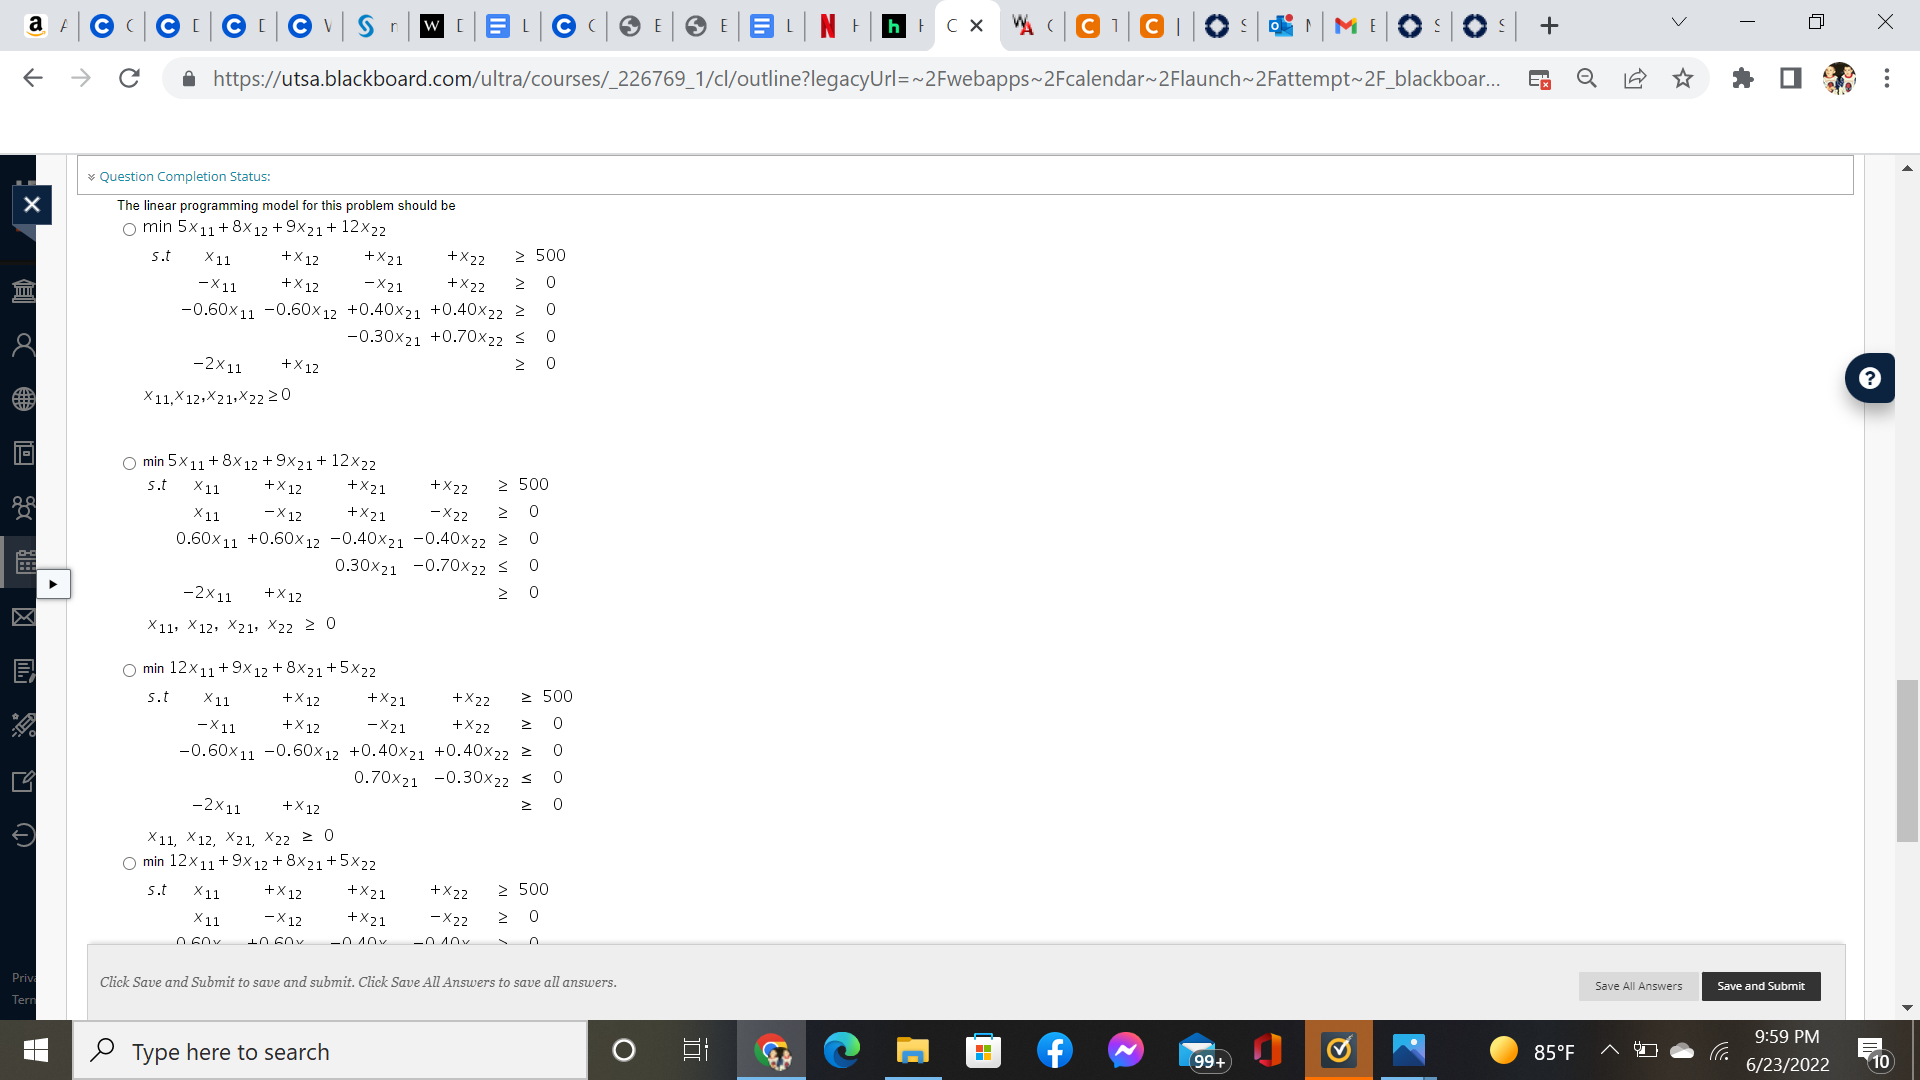Screen dimensions: 1920x1080
Task: Open Microsoft Store from the taskbar
Action: 983,1050
